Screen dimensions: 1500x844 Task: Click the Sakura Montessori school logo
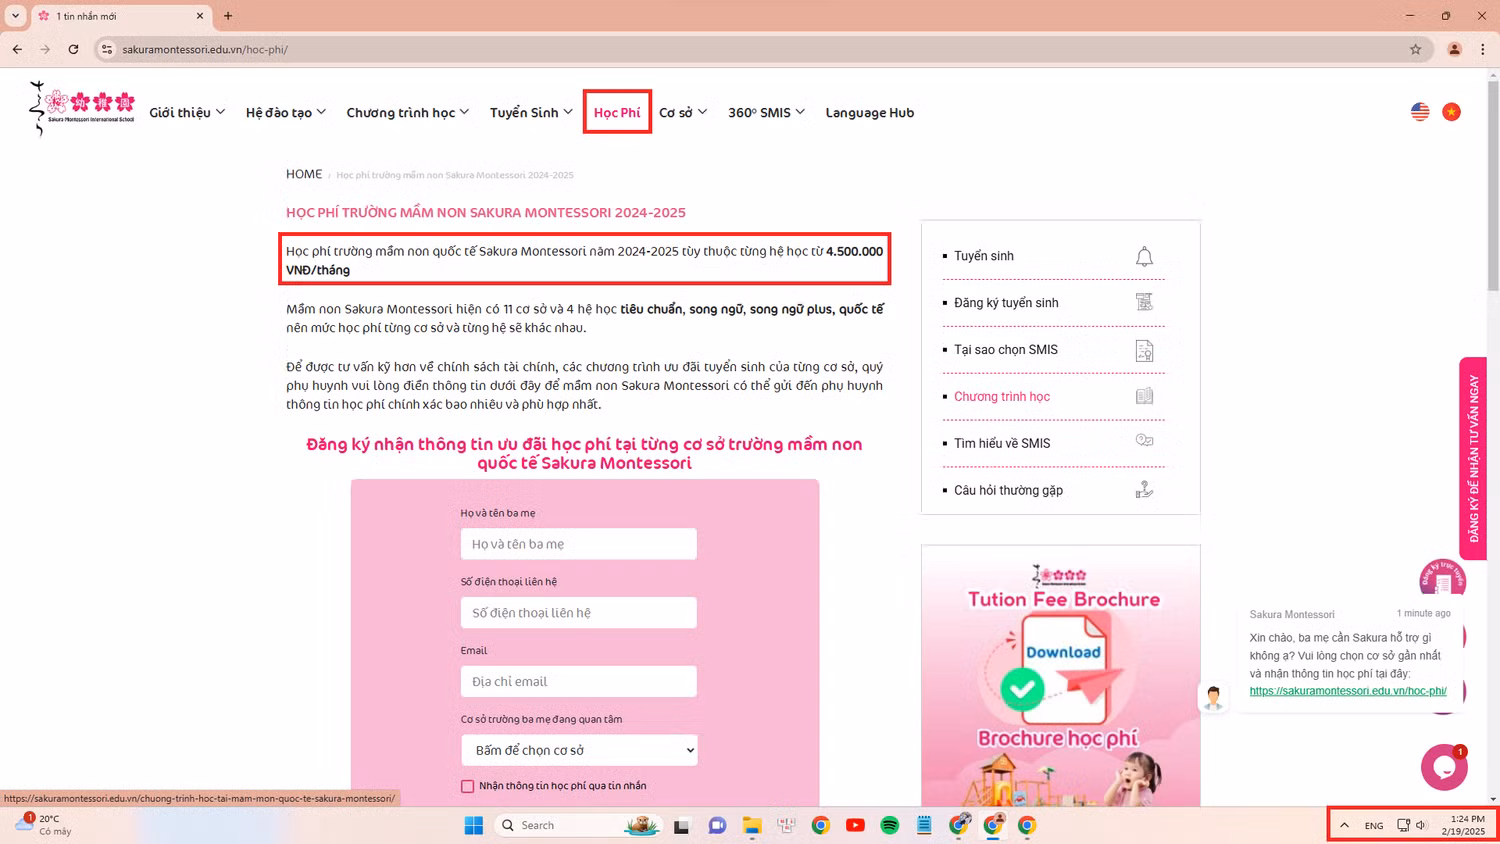click(82, 108)
